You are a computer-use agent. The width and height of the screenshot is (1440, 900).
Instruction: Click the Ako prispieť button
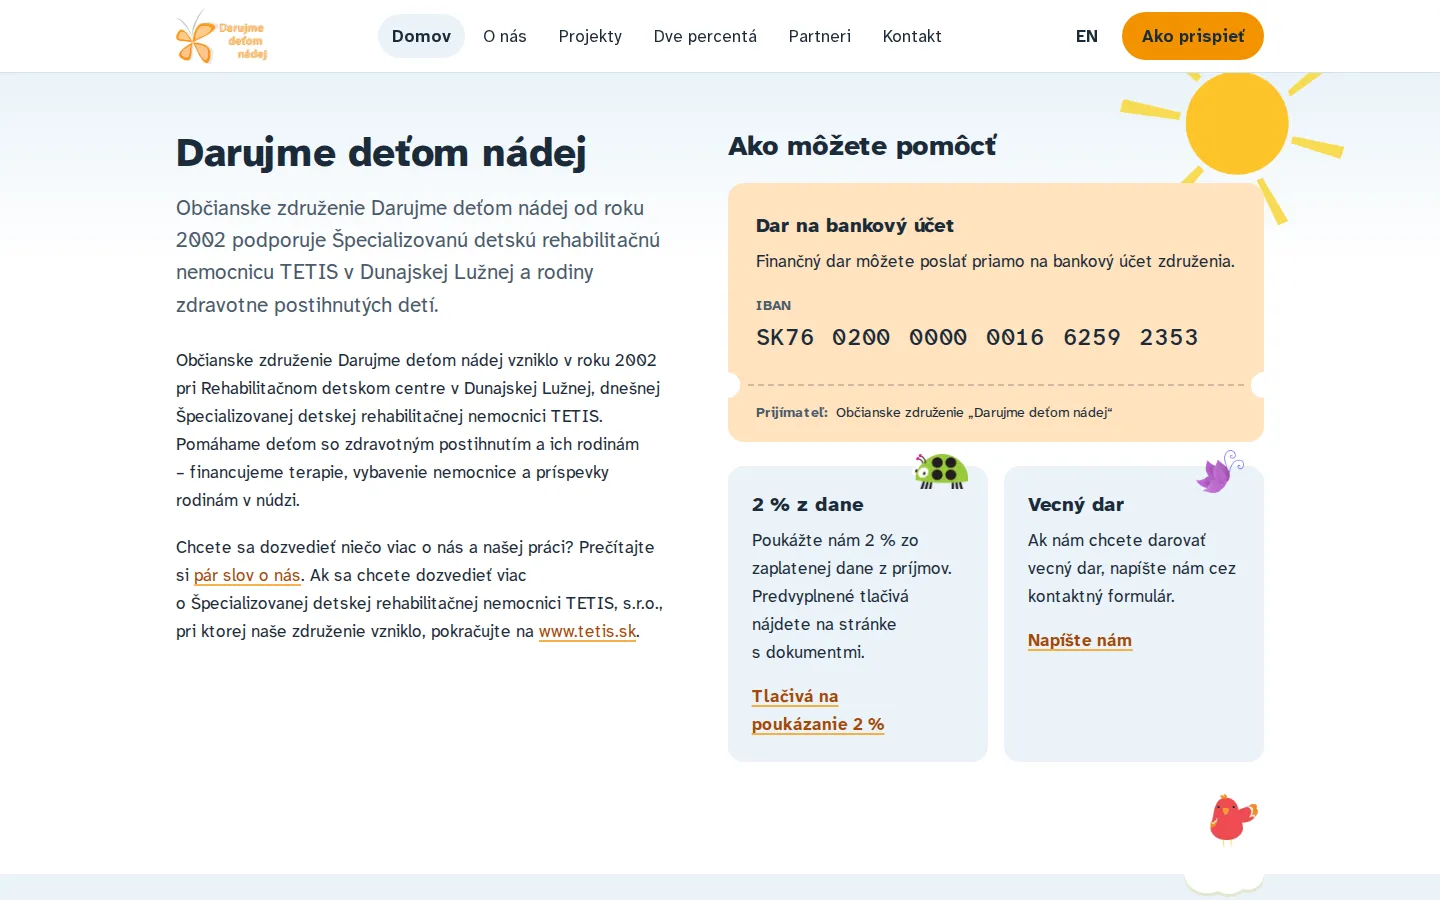point(1193,36)
